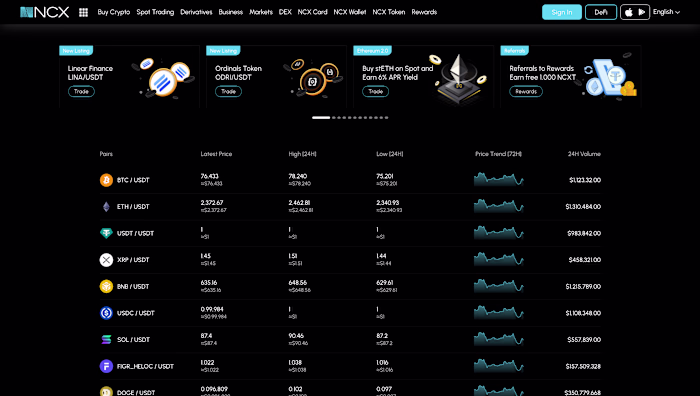Open the Buy Crypto menu

click(114, 12)
